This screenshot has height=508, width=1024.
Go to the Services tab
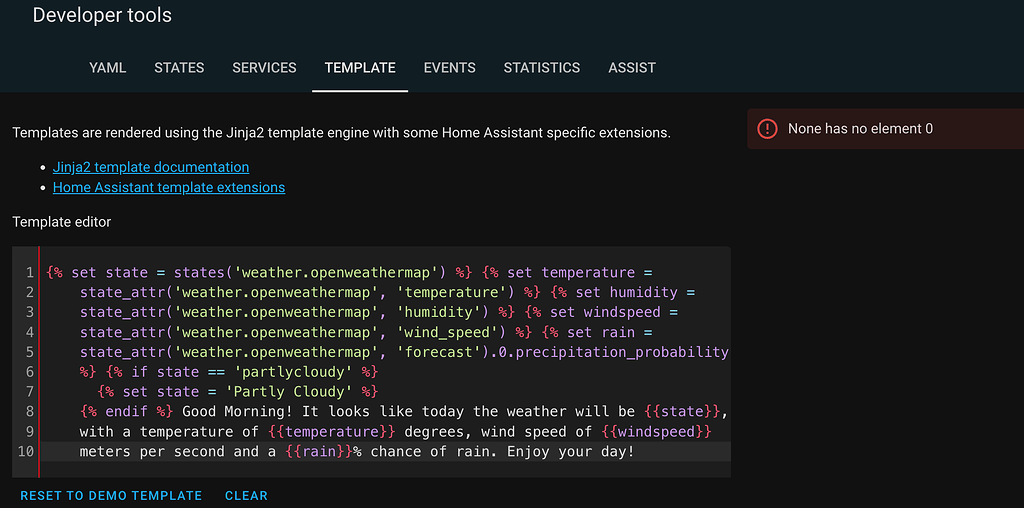pos(264,68)
